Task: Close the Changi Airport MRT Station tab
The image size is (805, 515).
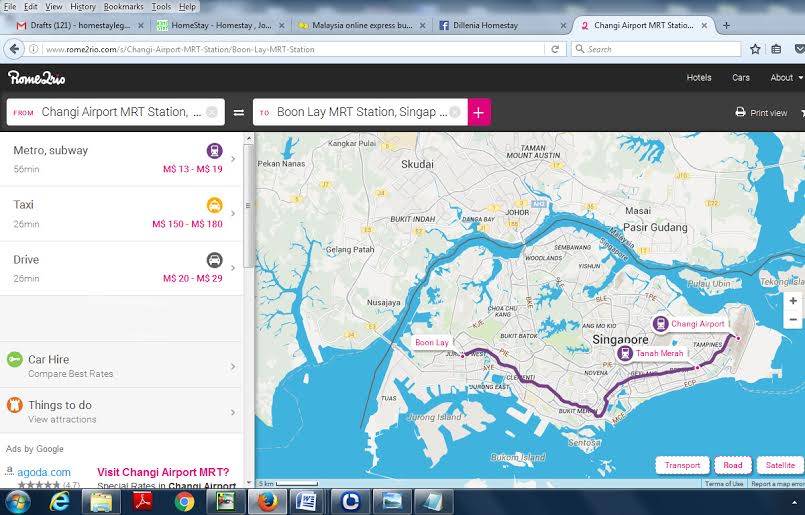Action: (704, 25)
